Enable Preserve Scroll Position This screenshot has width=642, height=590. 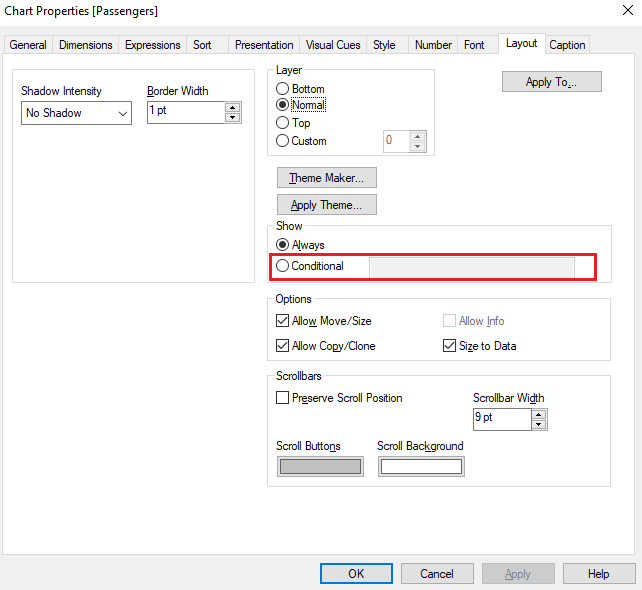pos(282,398)
